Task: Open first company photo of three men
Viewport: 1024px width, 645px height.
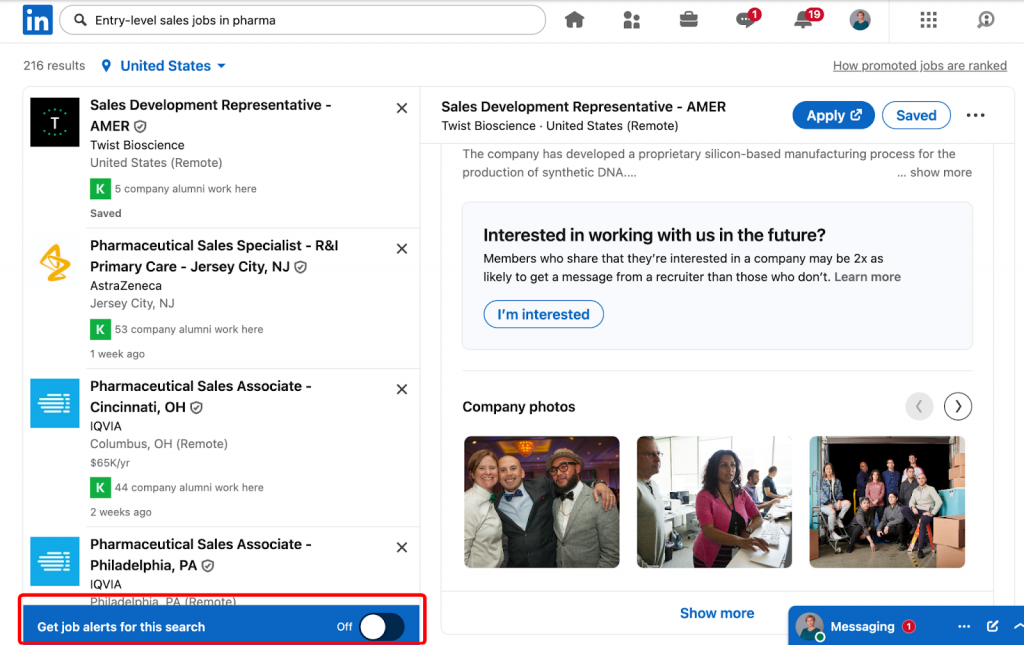Action: [541, 502]
